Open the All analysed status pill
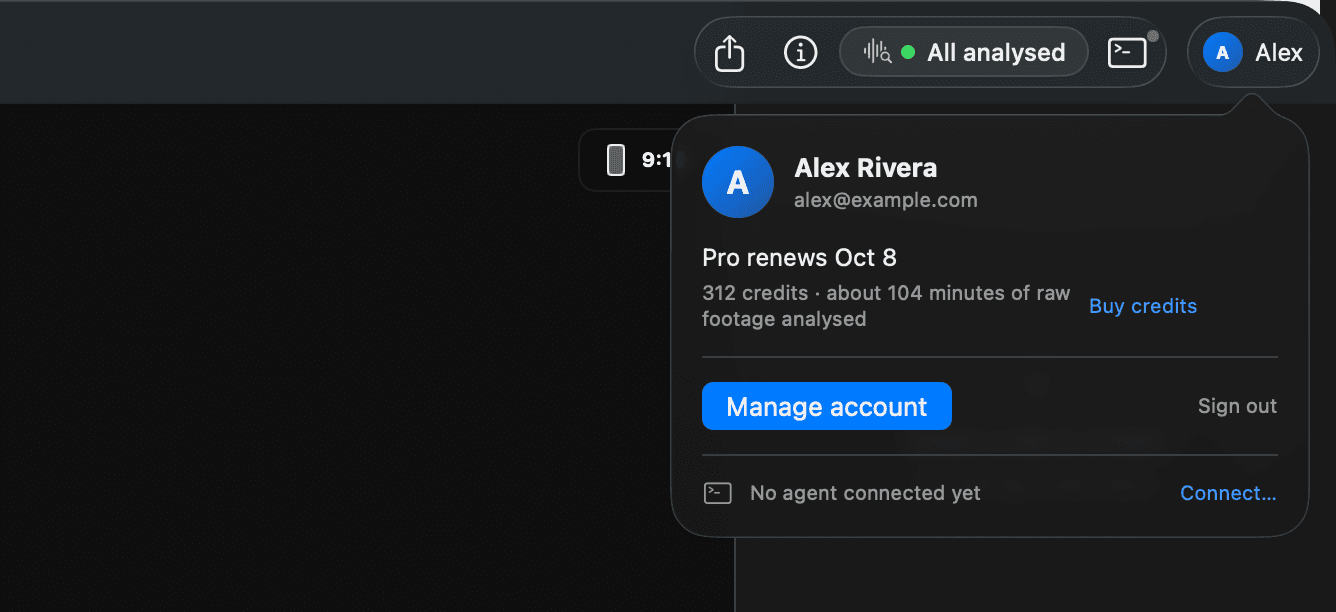The width and height of the screenshot is (1336, 612). [964, 52]
